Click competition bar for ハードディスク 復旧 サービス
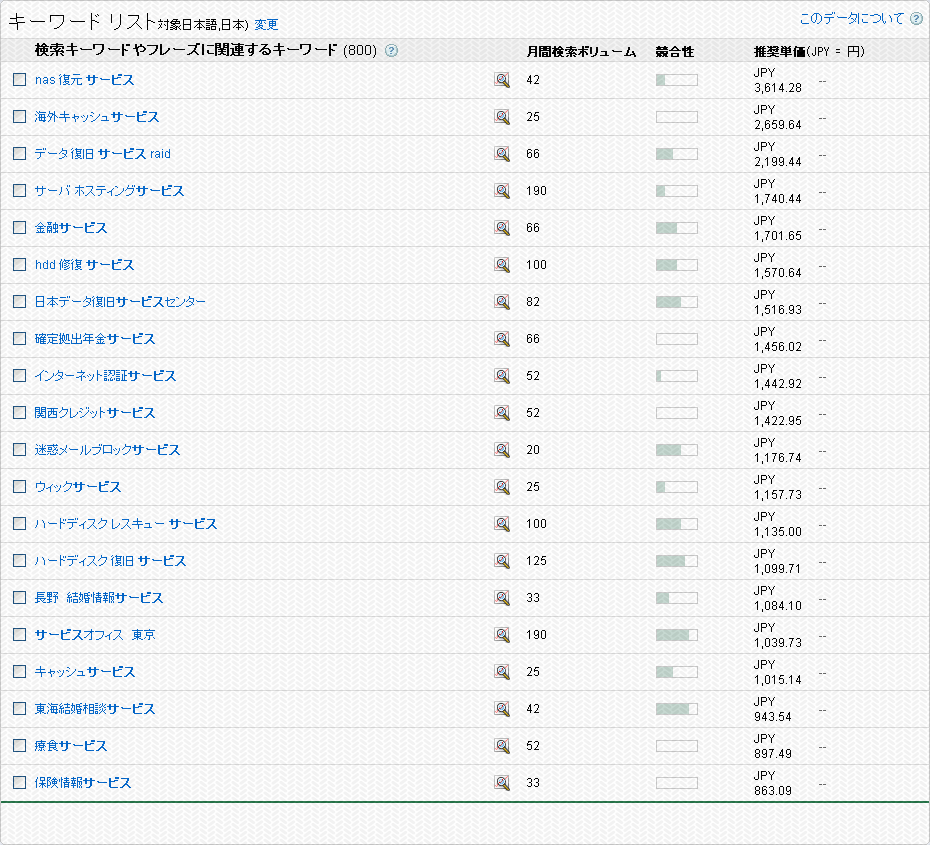The width and height of the screenshot is (930, 845). tap(676, 561)
